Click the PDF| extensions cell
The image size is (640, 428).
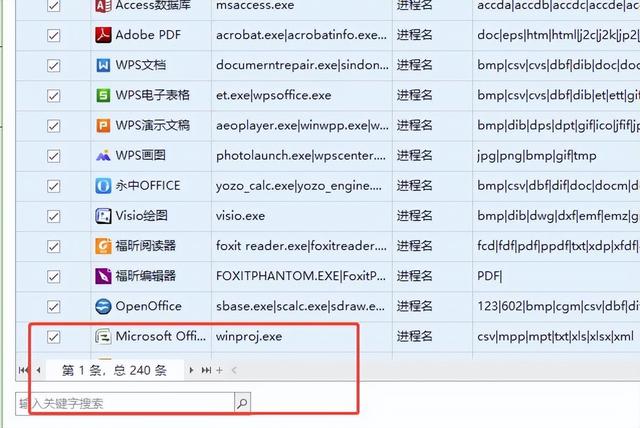point(556,276)
